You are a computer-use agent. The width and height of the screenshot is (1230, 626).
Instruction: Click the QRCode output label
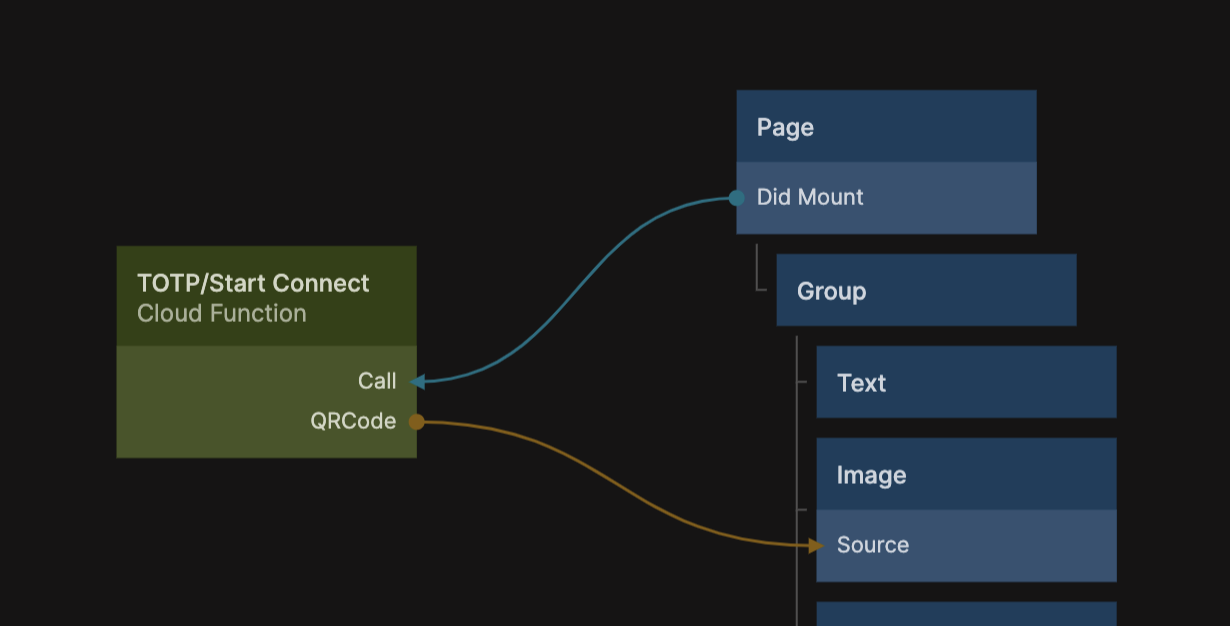(x=353, y=421)
